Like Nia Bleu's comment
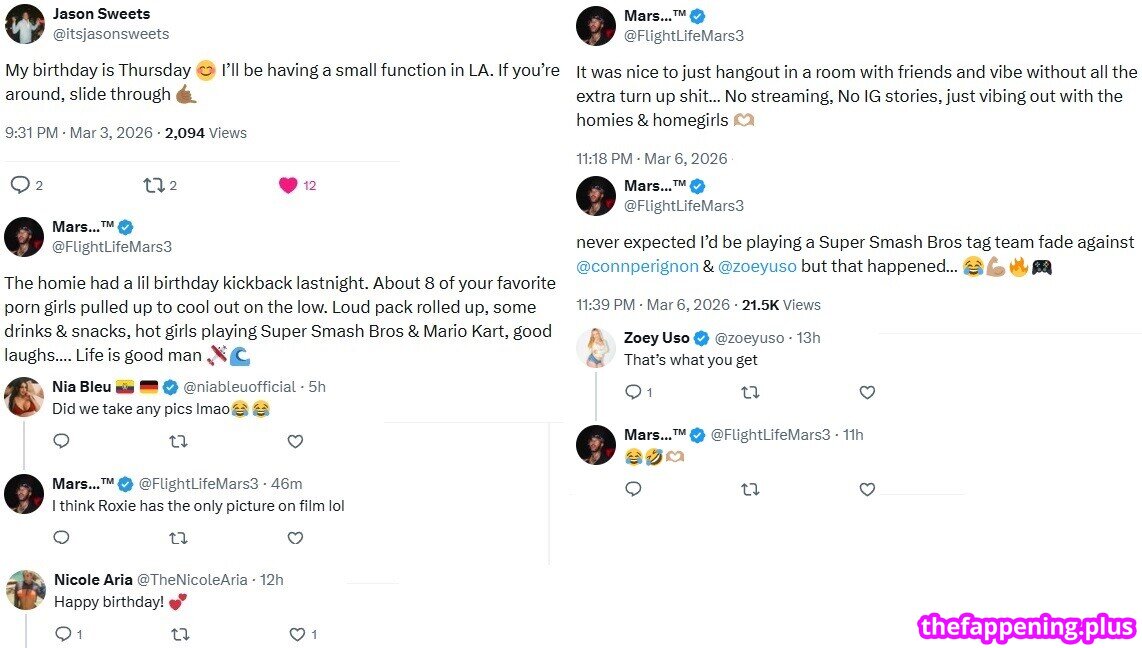This screenshot has height=648, width=1142. [295, 441]
